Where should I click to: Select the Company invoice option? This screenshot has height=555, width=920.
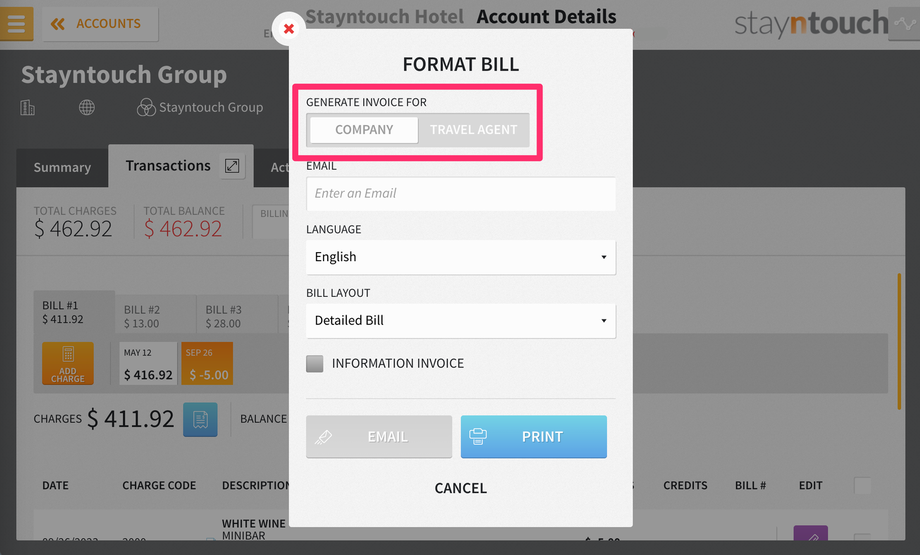[x=364, y=130]
